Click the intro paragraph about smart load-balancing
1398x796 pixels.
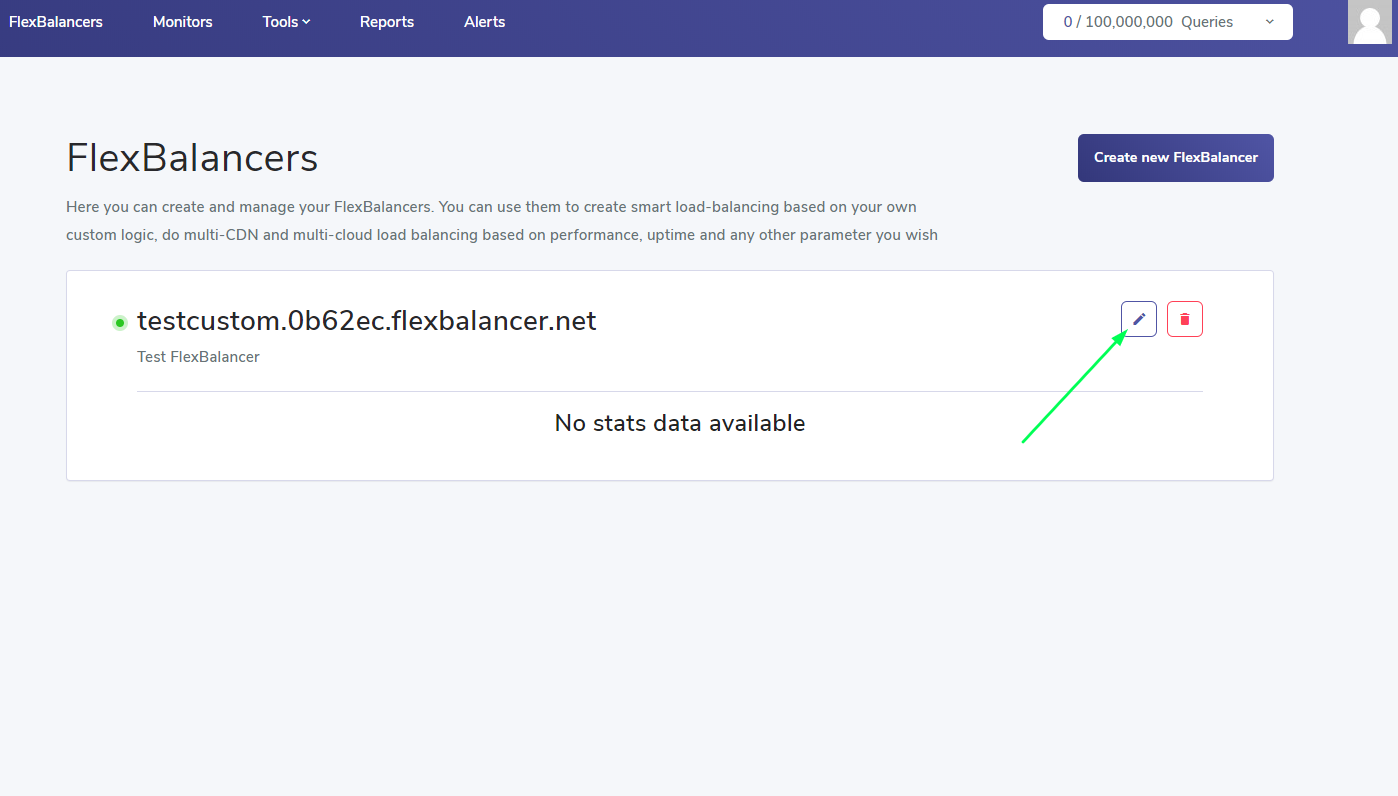pos(501,221)
